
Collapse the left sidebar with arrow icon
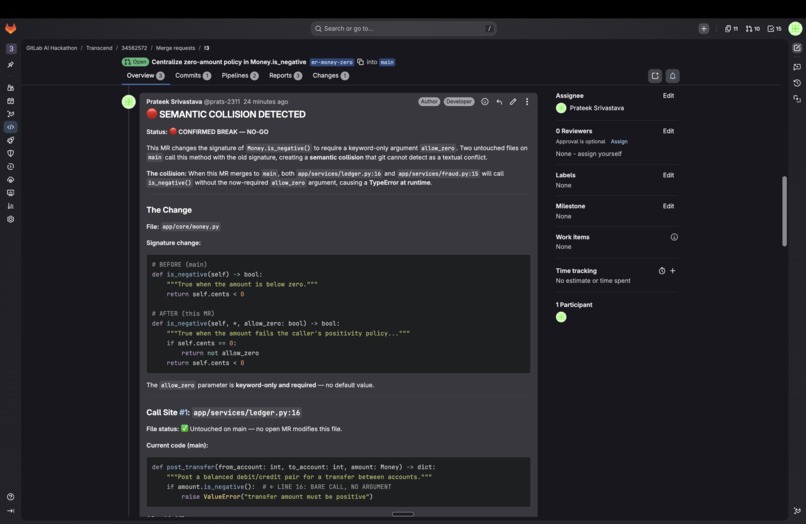pyautogui.click(x=10, y=511)
